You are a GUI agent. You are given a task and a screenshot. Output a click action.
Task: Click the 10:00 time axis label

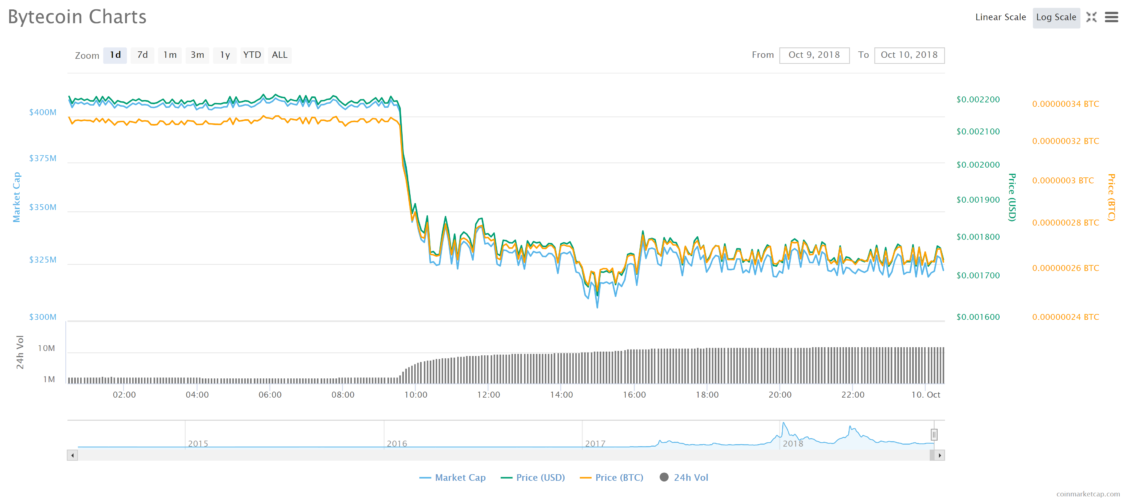click(416, 395)
